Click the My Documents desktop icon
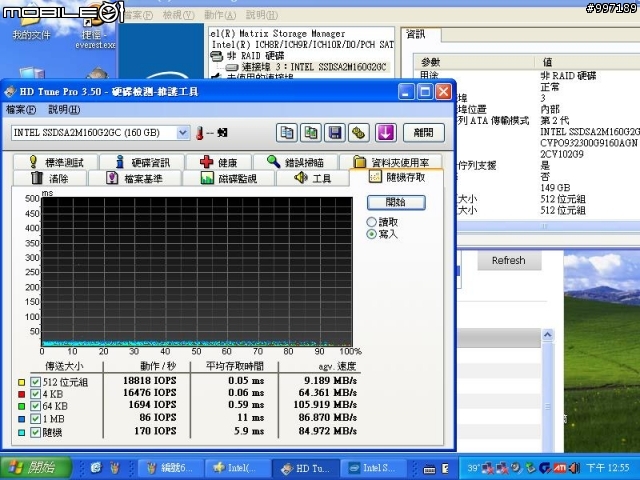 click(x=31, y=24)
